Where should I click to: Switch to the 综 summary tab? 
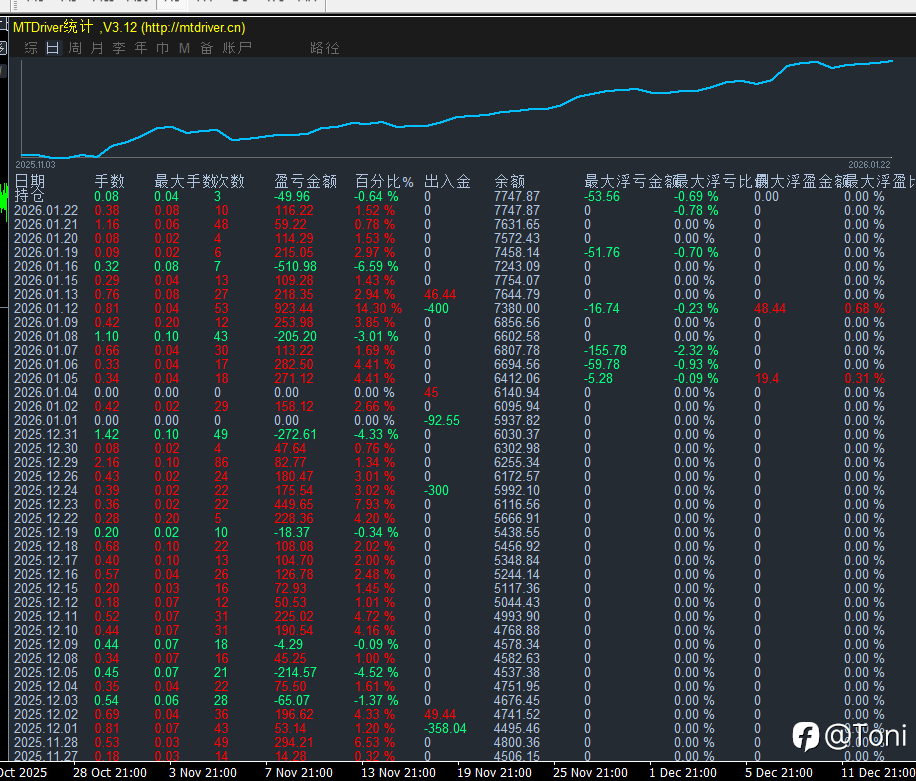point(31,48)
